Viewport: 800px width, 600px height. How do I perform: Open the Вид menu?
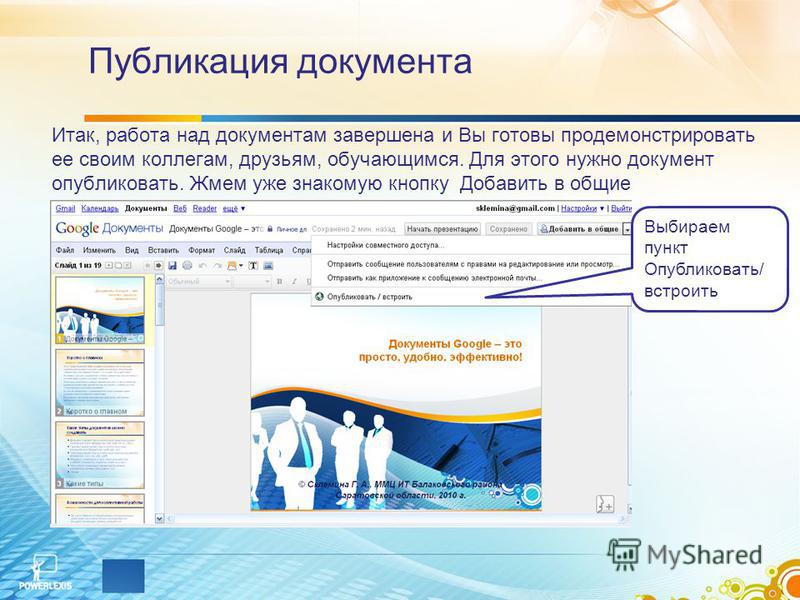(132, 251)
